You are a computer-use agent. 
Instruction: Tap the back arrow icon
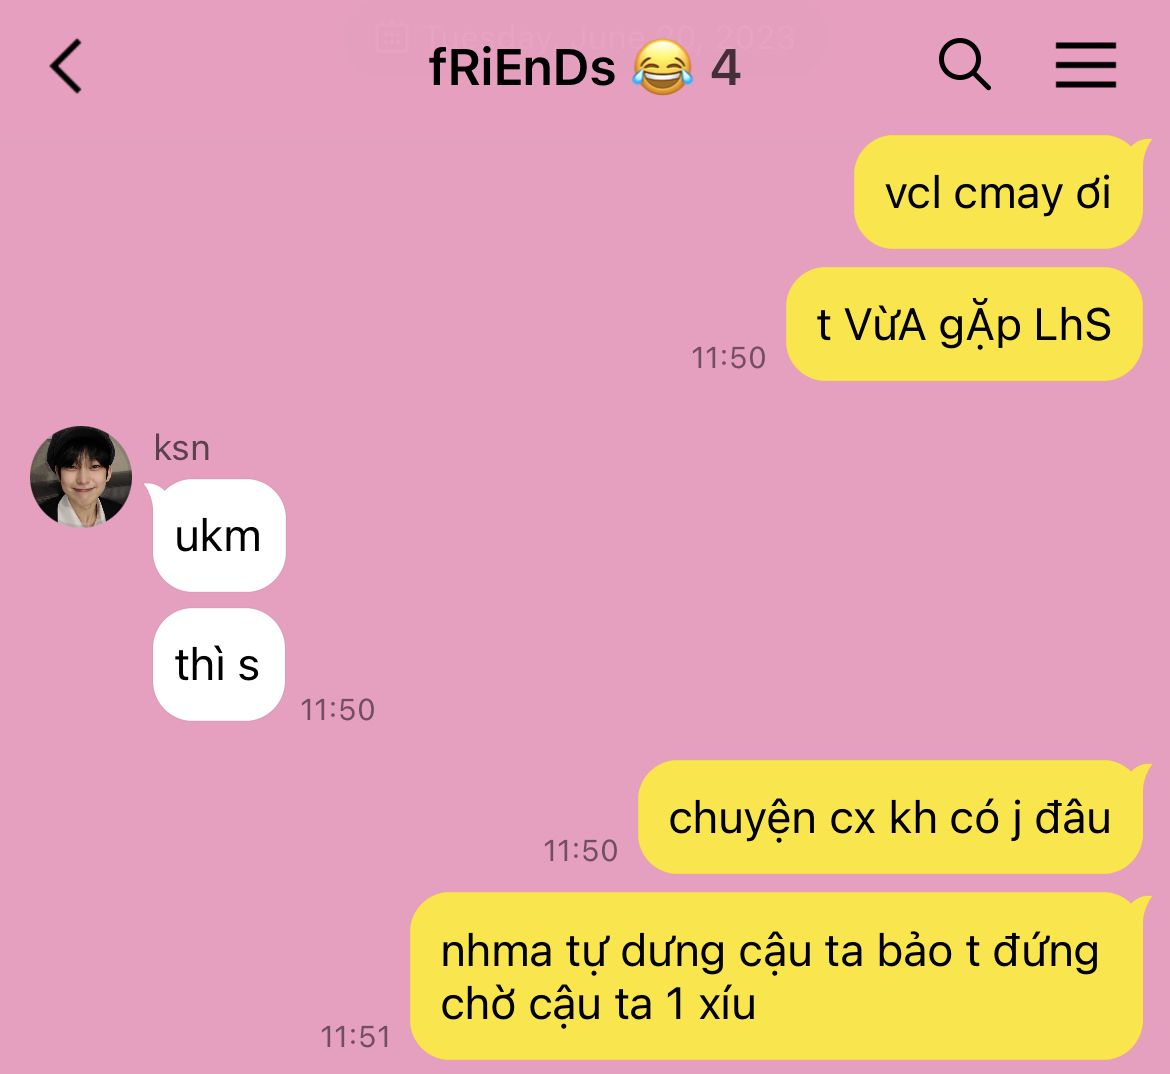(x=66, y=66)
